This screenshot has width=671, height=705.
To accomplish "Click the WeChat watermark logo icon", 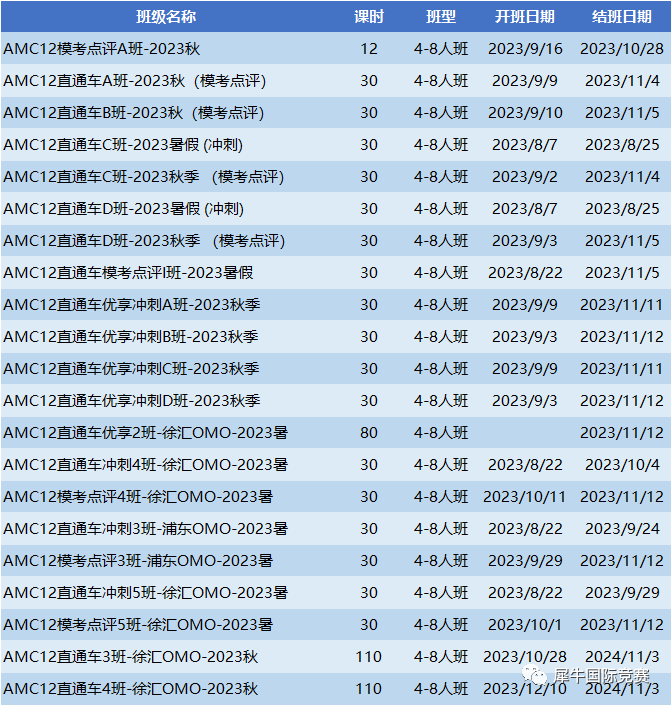I will (534, 675).
